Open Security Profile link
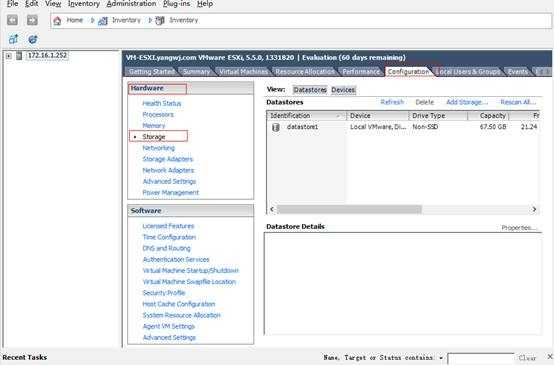The width and height of the screenshot is (554, 365). [x=164, y=293]
